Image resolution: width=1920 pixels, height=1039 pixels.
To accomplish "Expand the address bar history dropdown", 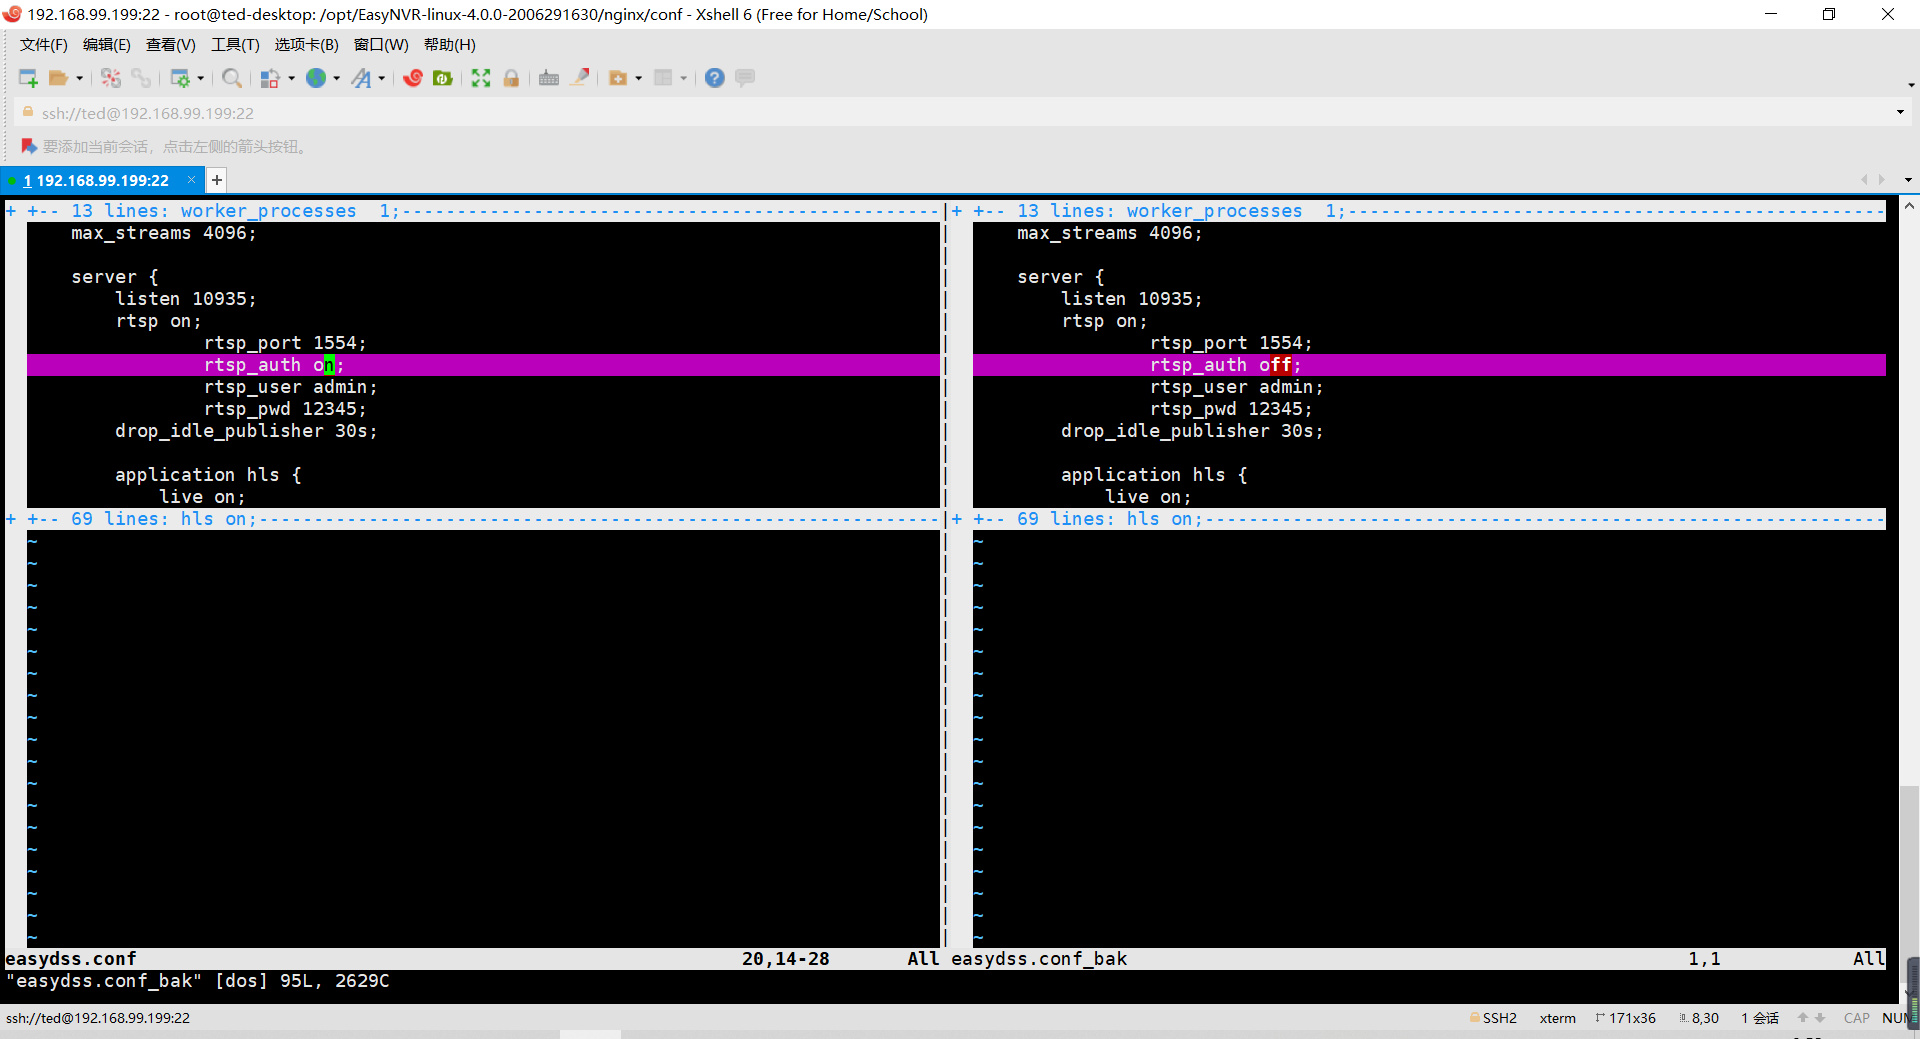I will [x=1900, y=112].
